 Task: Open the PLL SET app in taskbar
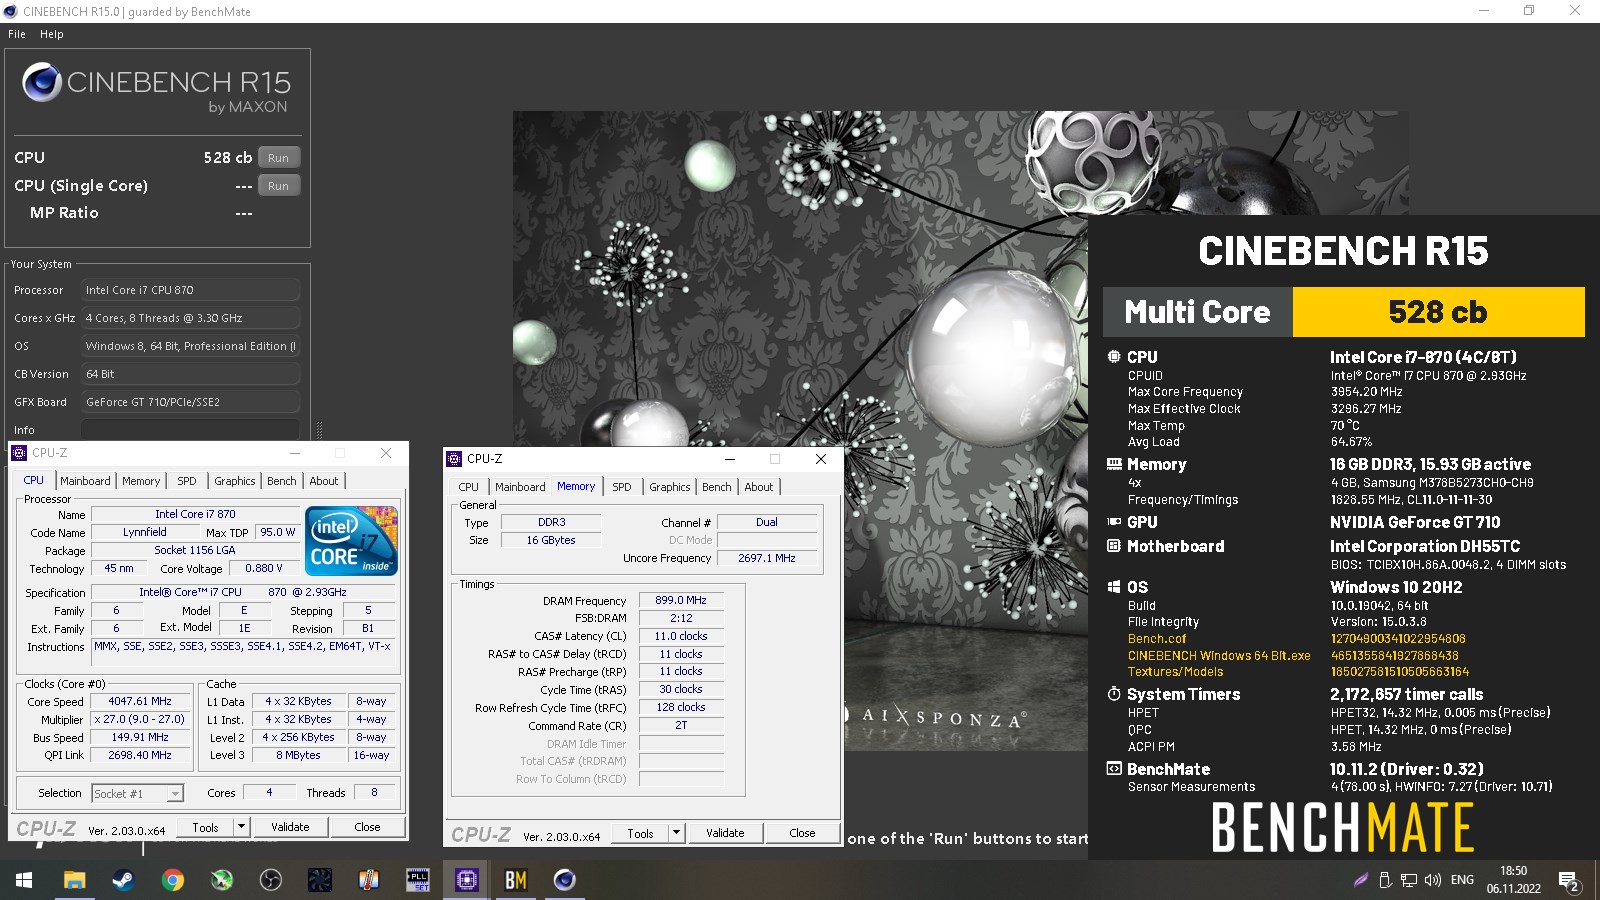[418, 880]
